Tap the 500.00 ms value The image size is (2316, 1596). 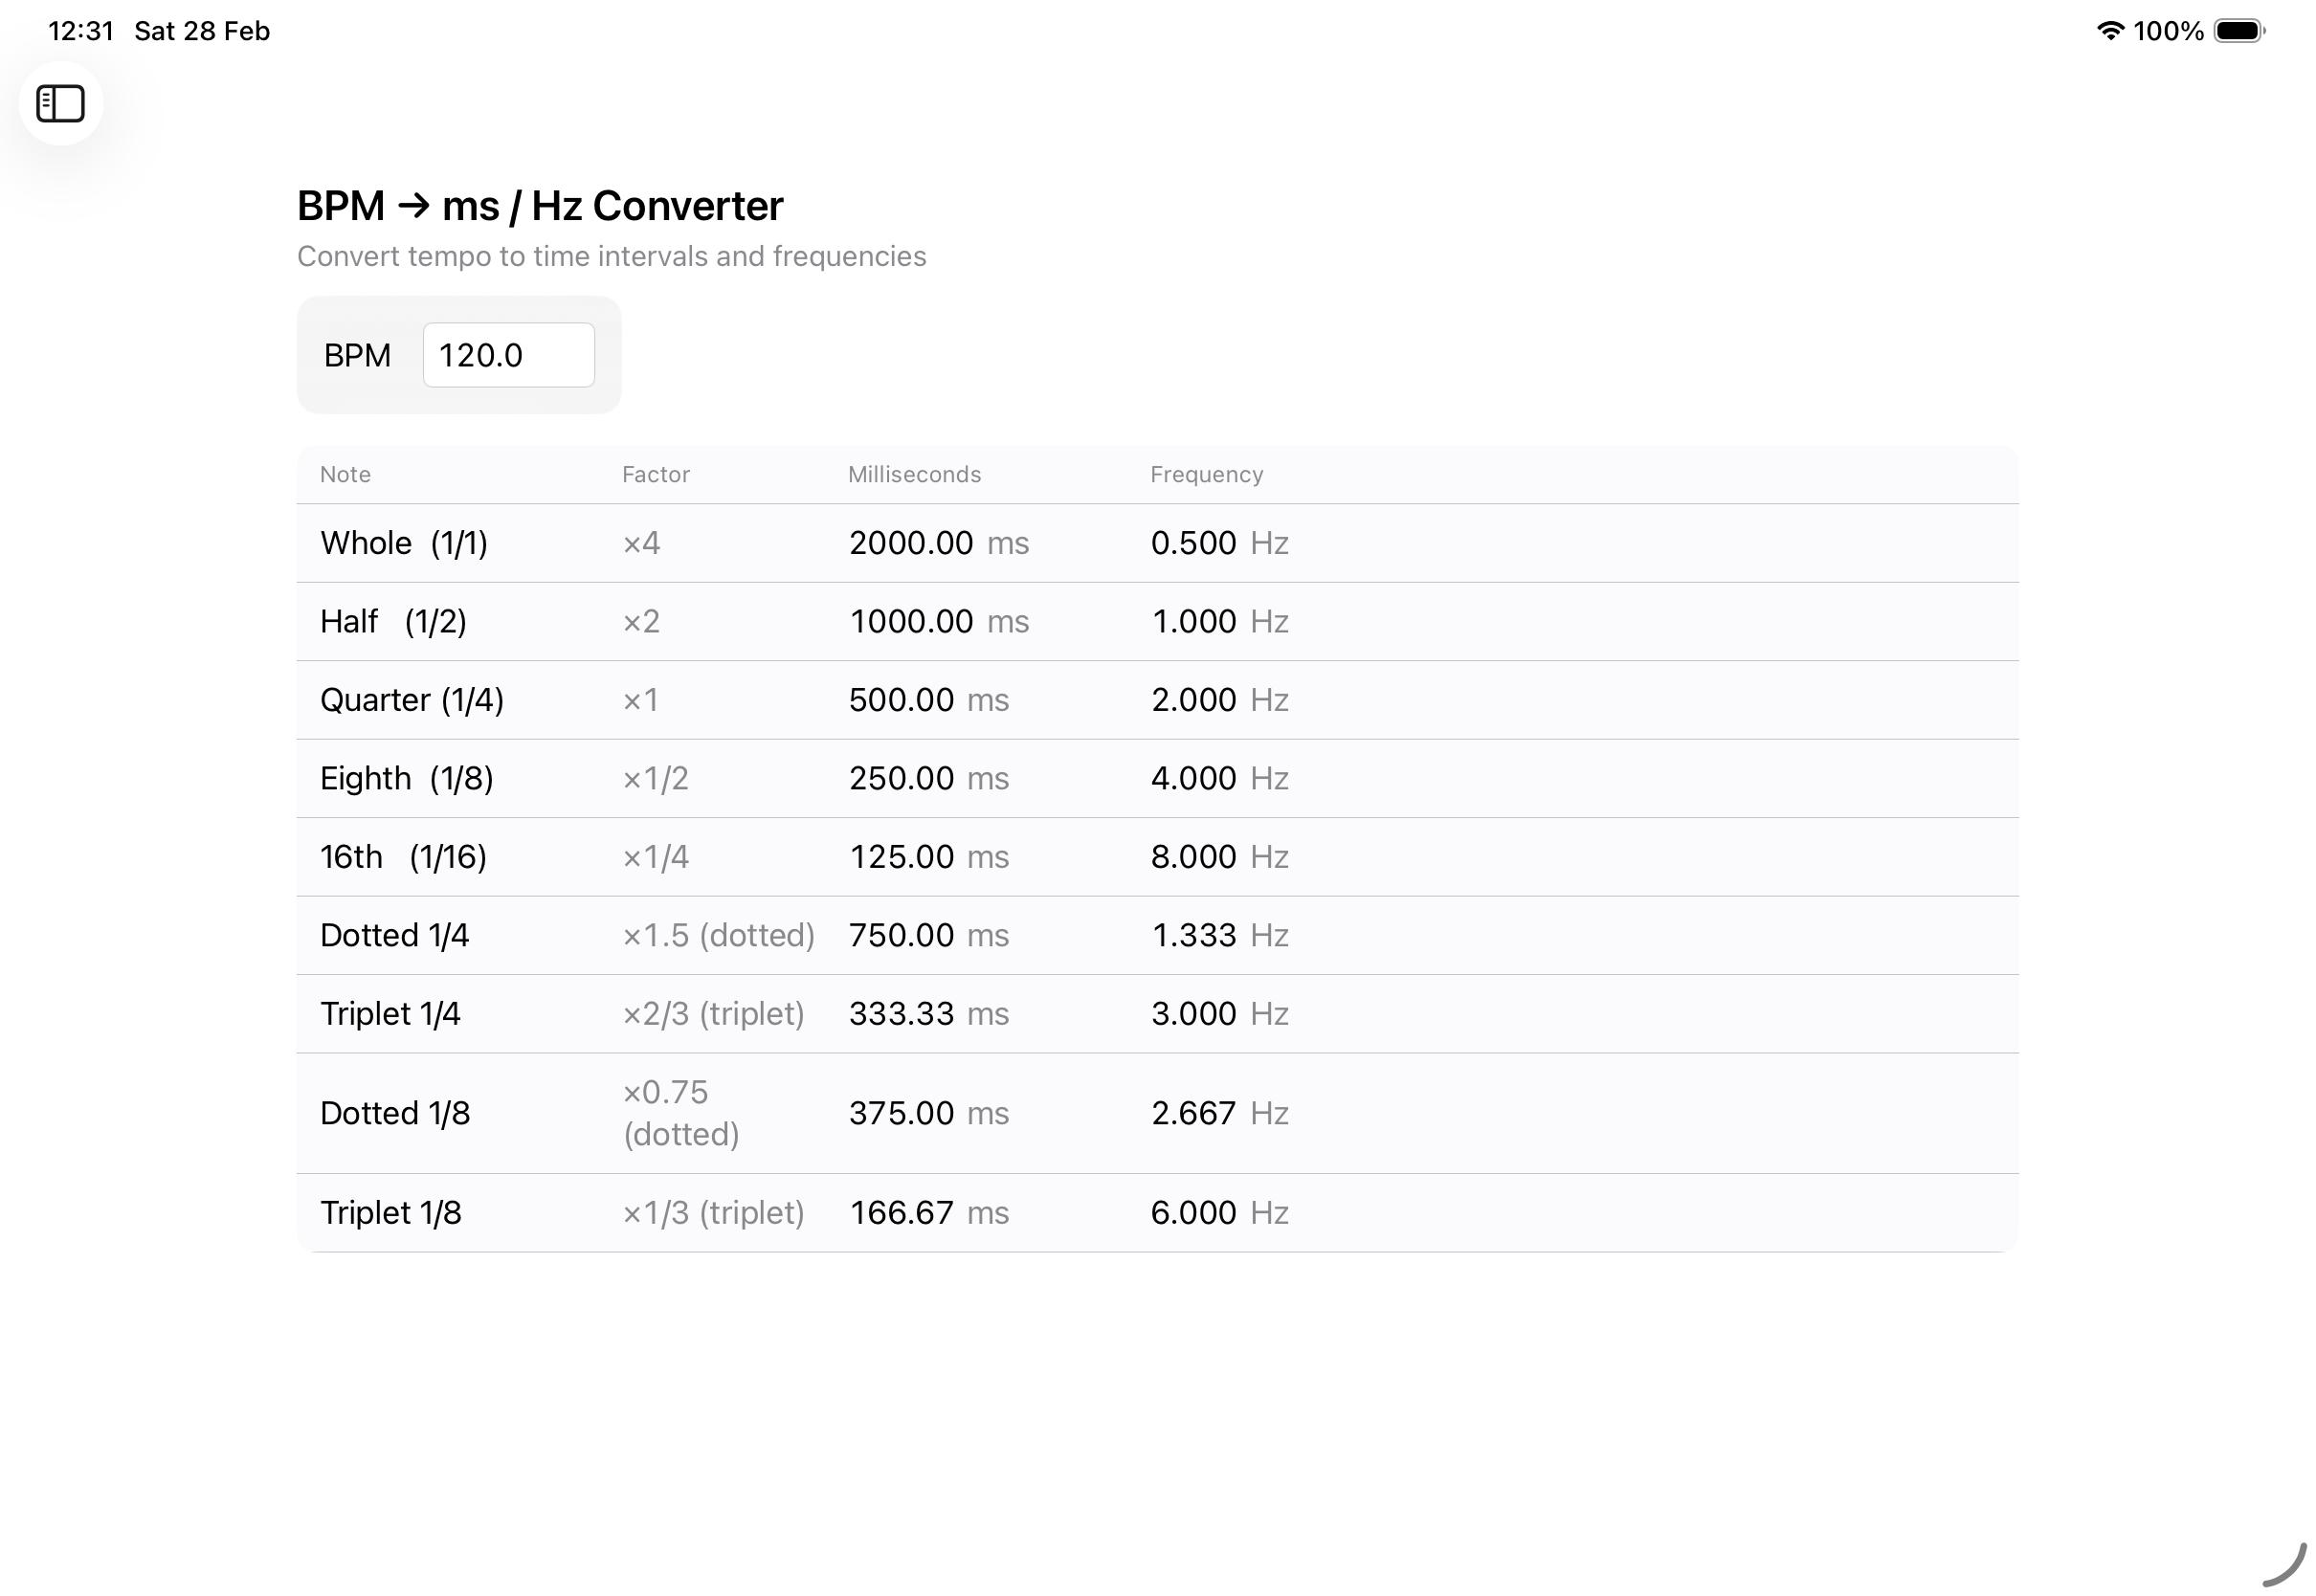[928, 700]
